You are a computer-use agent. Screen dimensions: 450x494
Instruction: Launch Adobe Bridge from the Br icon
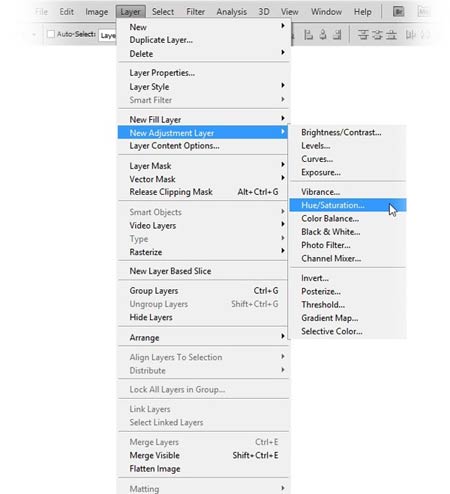(398, 12)
